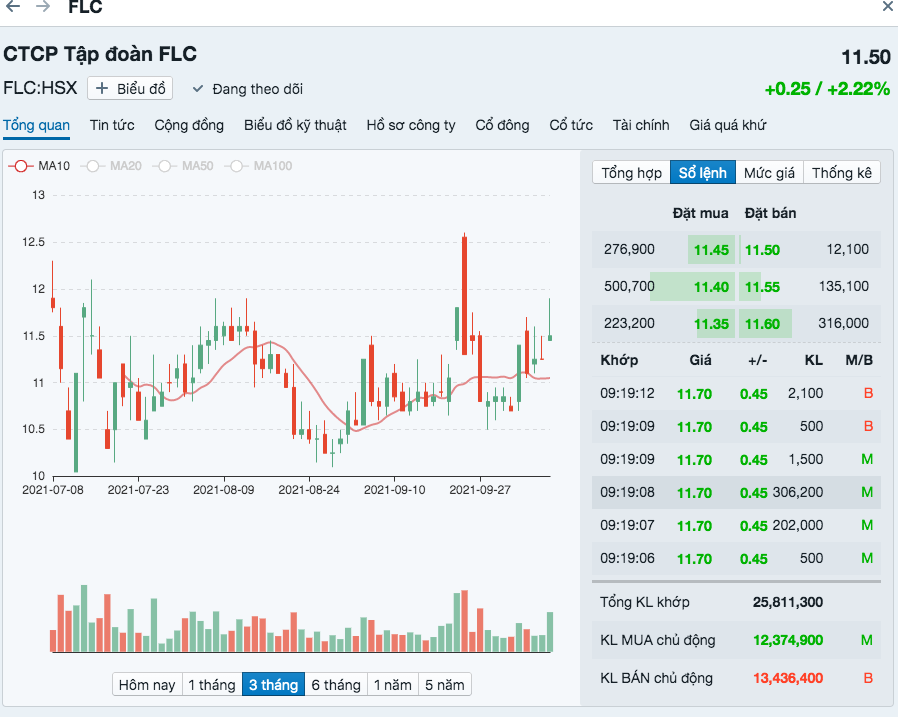
Task: Set chart range to 3 tháng
Action: click(273, 684)
